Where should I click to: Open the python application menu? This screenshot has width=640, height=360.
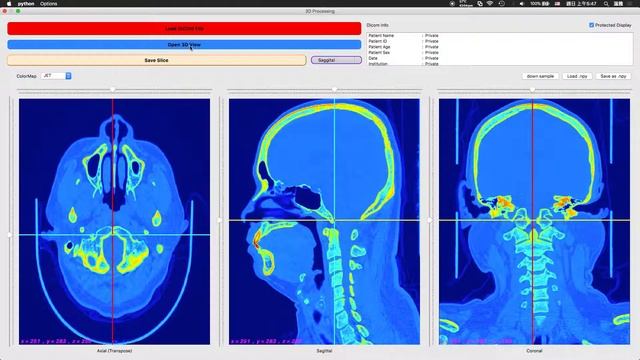(26, 4)
